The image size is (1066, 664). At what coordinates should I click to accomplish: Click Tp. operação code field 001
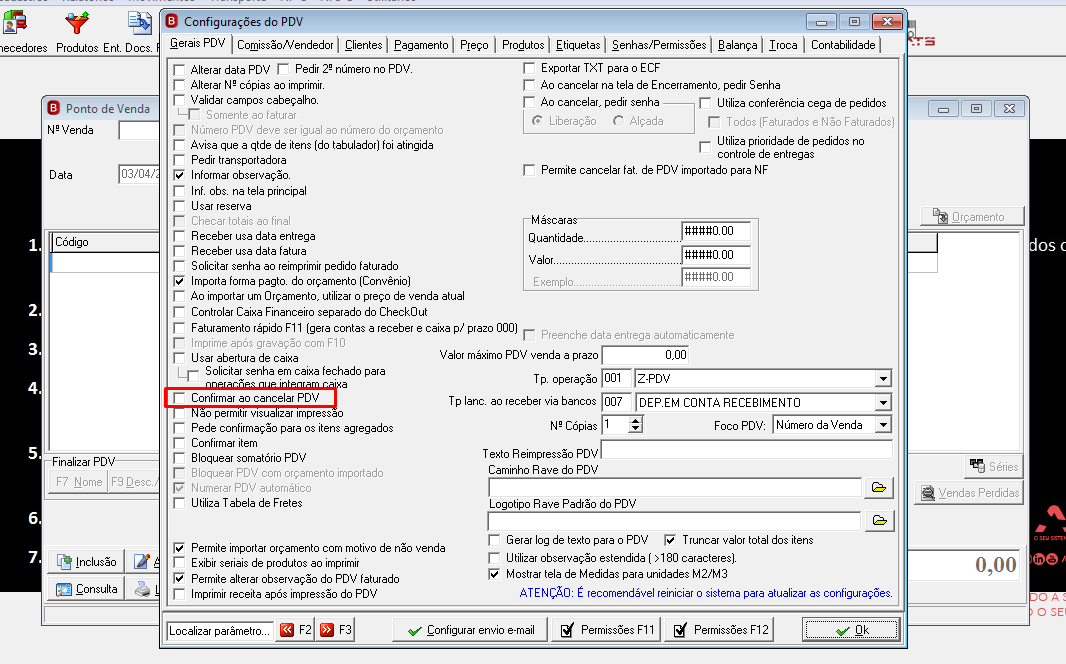616,379
